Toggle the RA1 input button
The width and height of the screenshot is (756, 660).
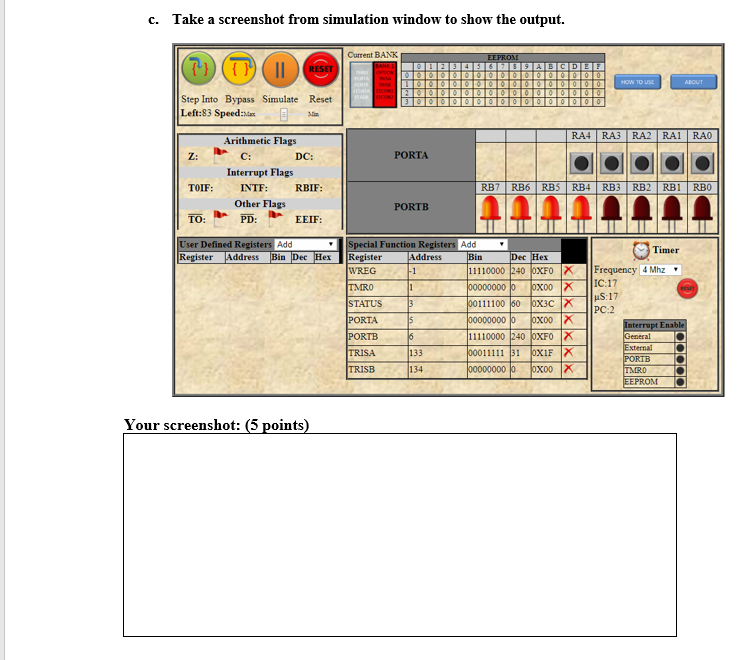[x=672, y=163]
